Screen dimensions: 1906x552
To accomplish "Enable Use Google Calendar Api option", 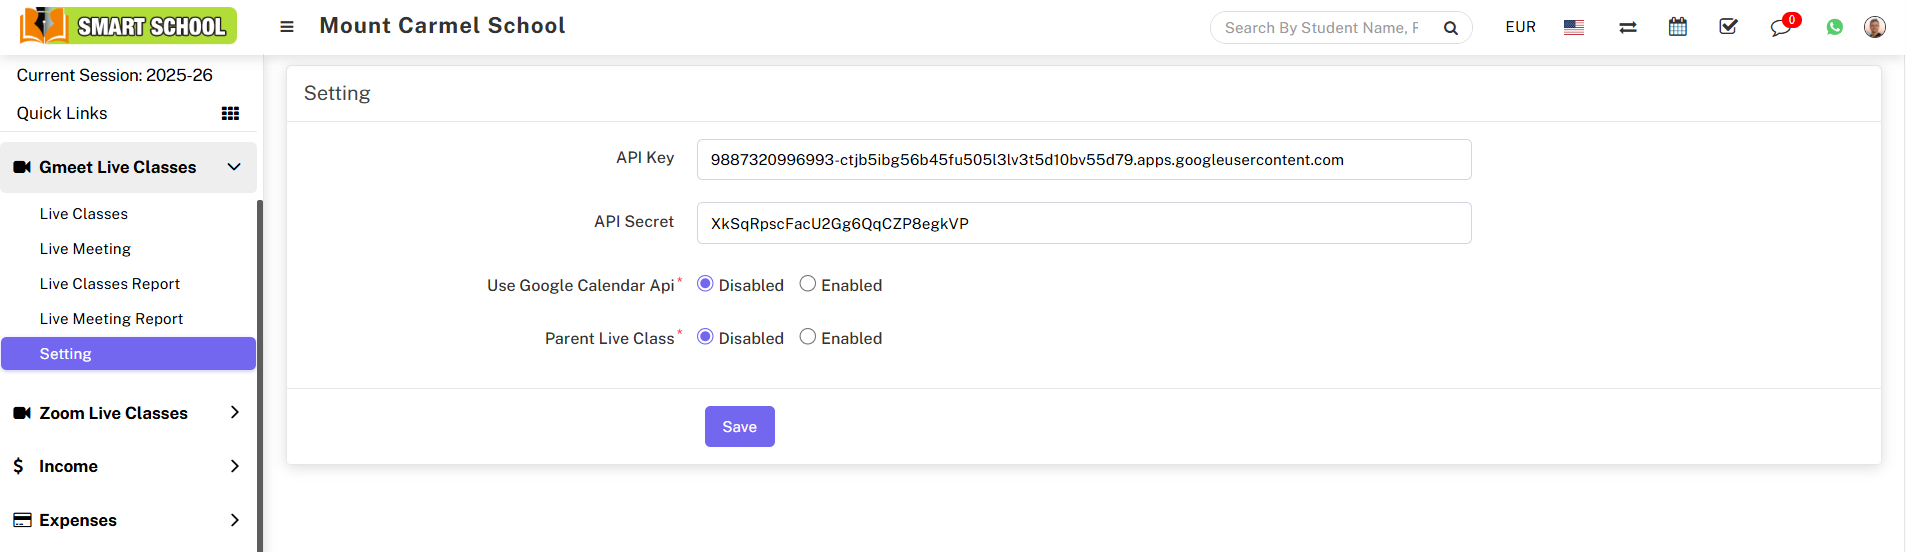I will pyautogui.click(x=808, y=284).
